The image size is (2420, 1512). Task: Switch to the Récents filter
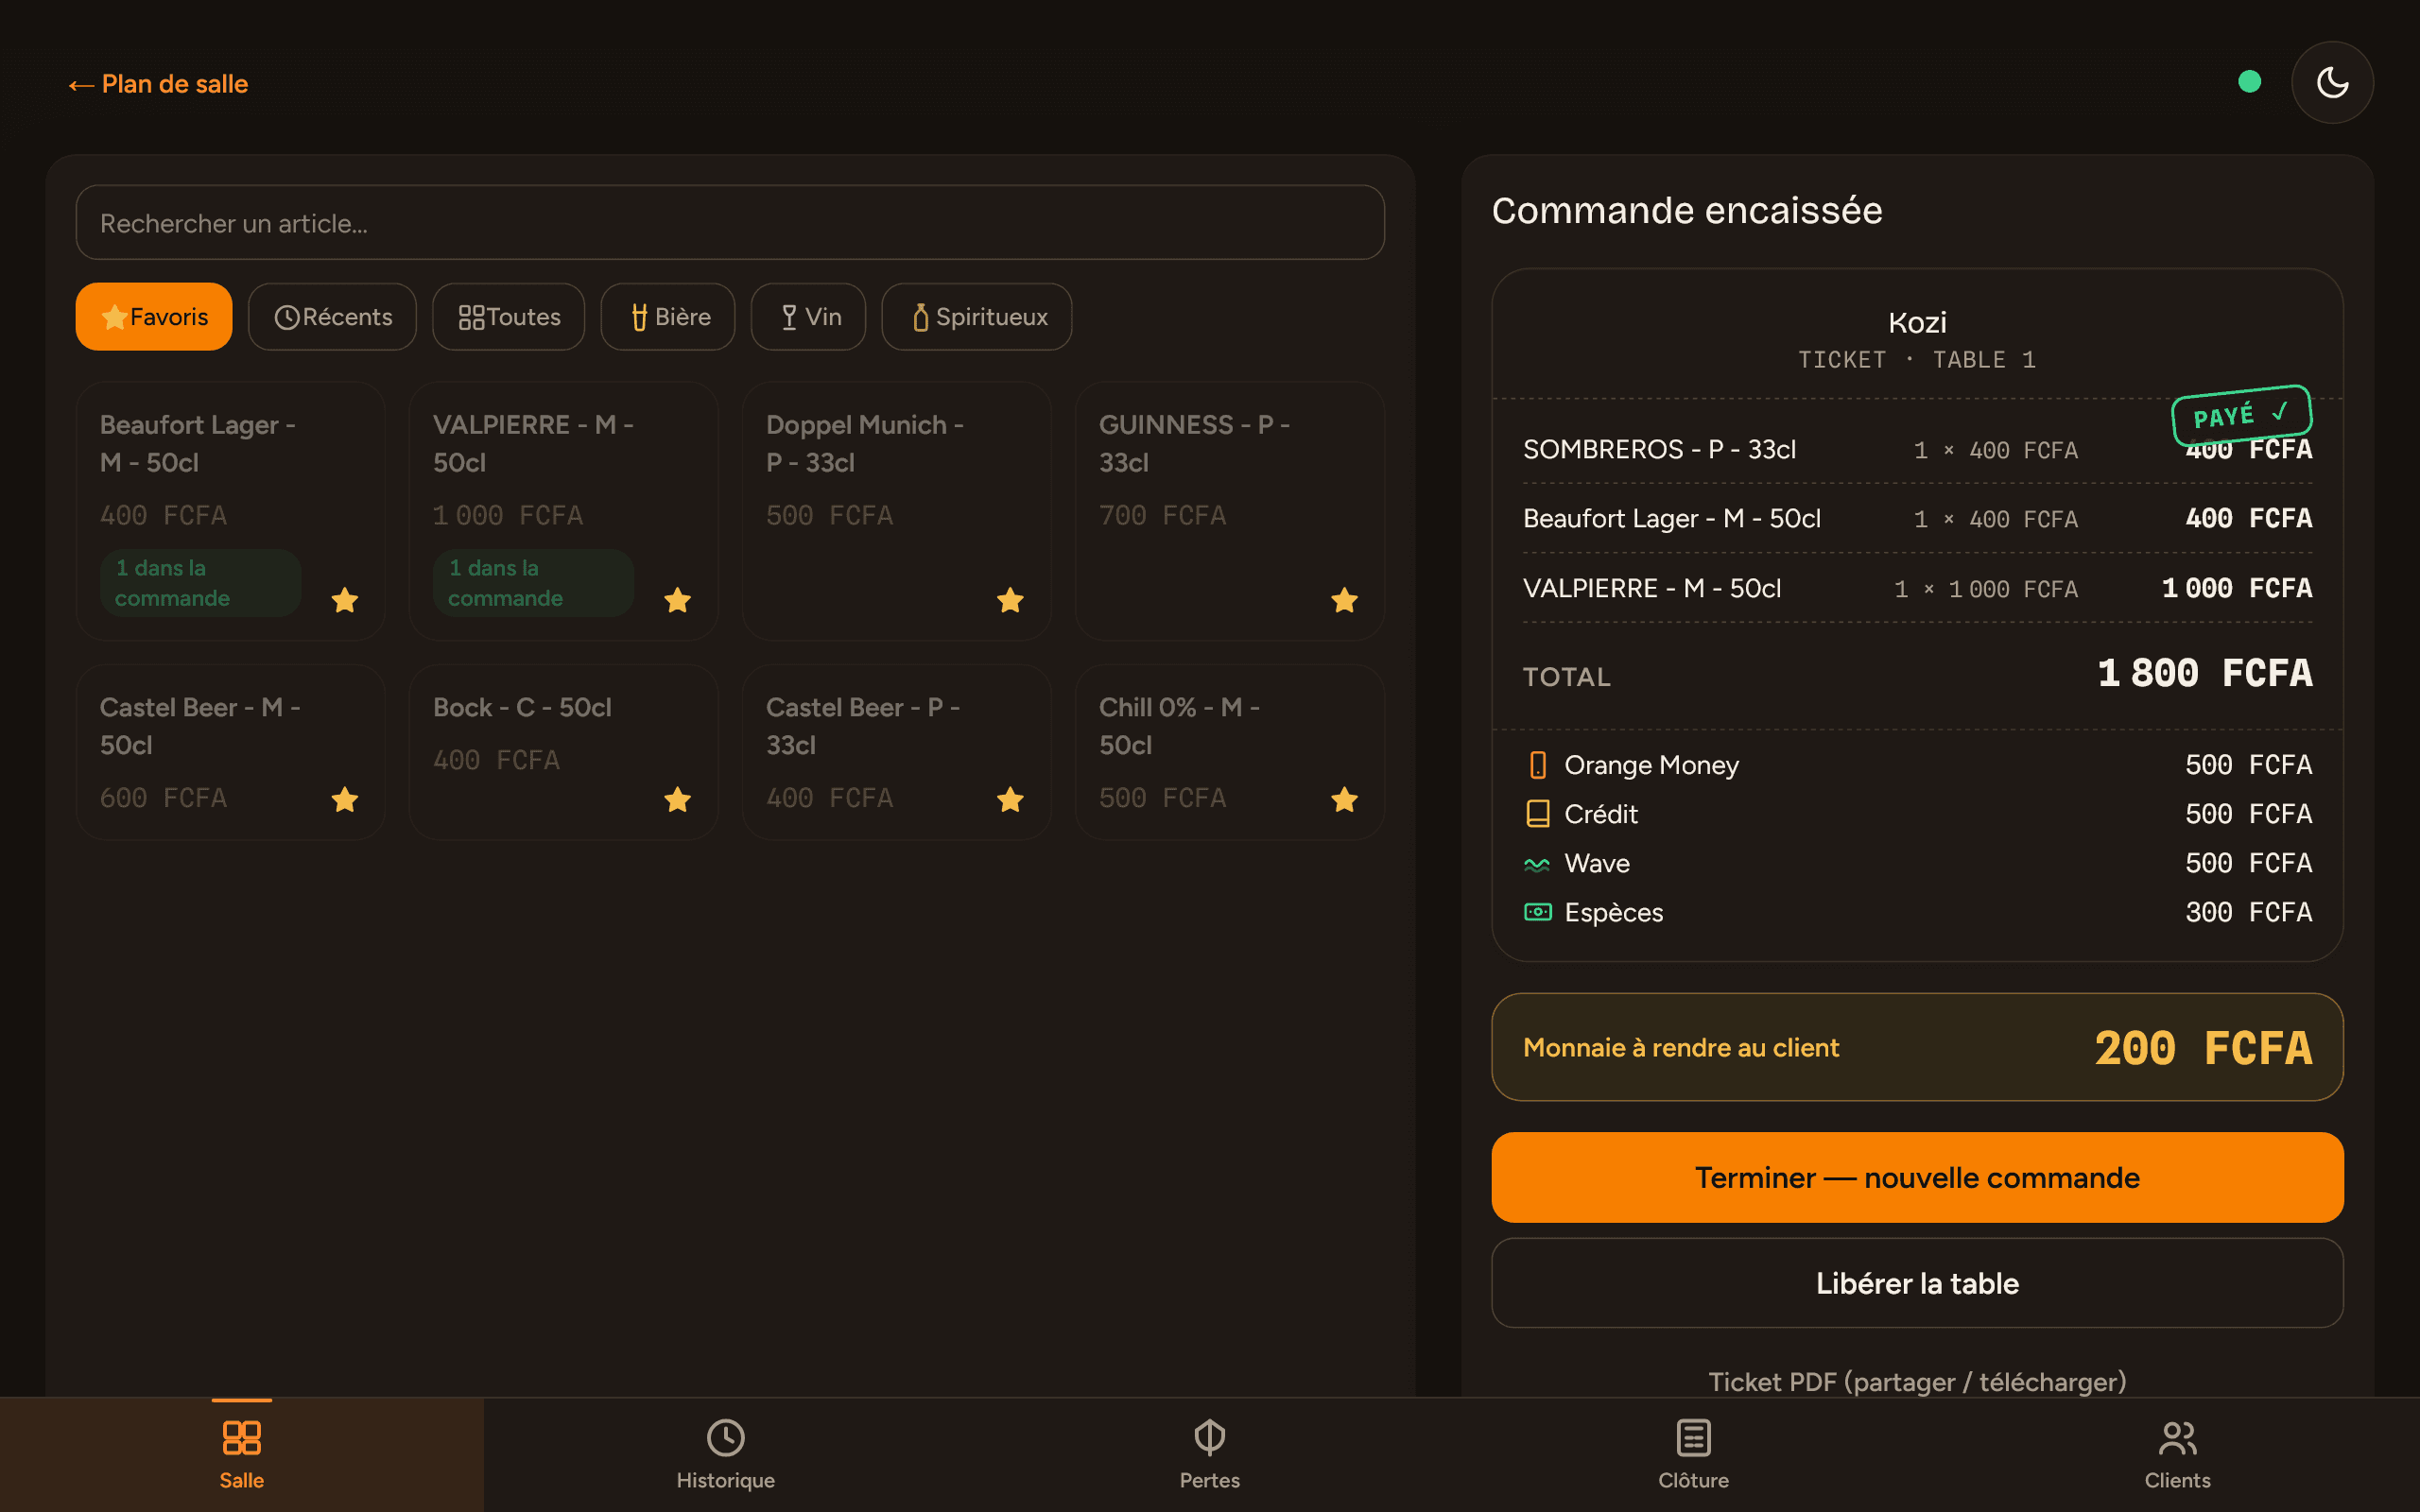[x=332, y=317]
